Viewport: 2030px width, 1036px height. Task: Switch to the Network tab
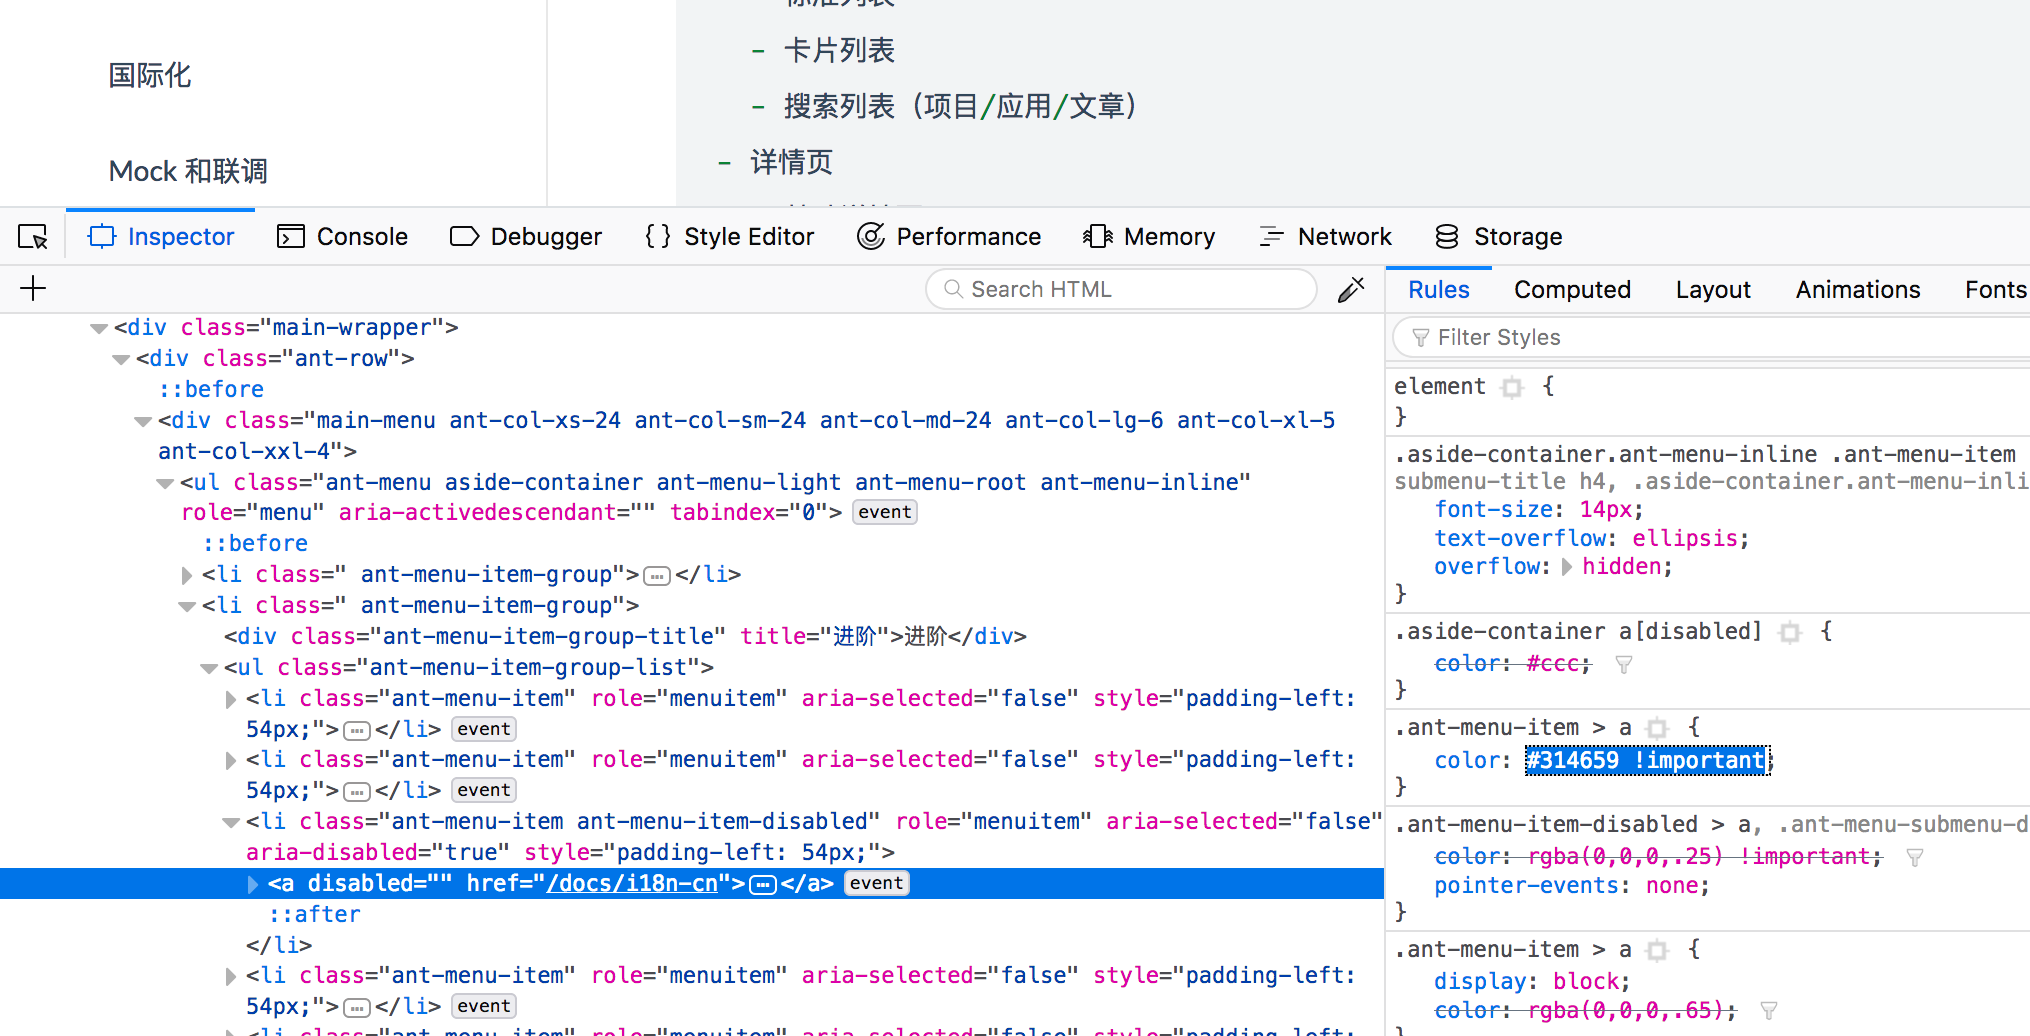[x=1325, y=237]
